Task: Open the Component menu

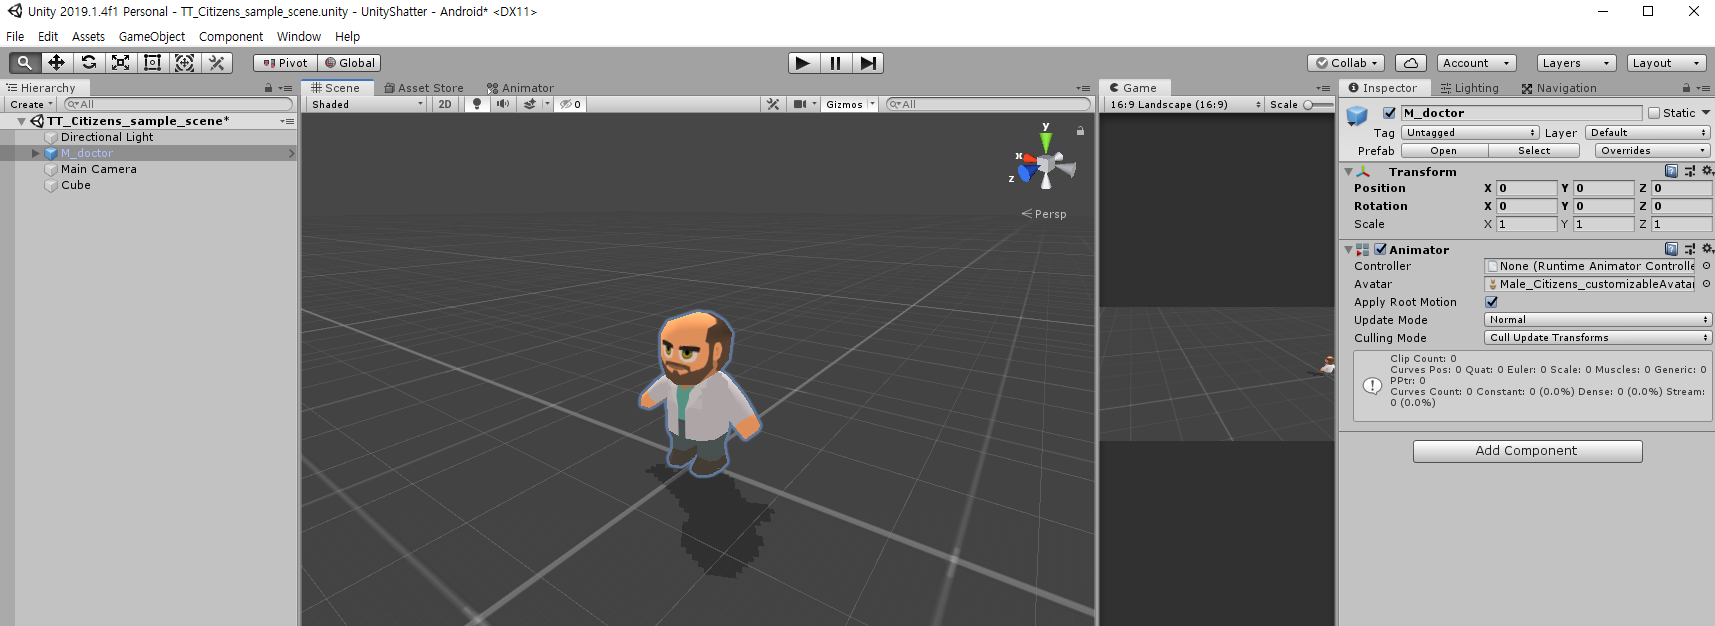Action: 231,37
